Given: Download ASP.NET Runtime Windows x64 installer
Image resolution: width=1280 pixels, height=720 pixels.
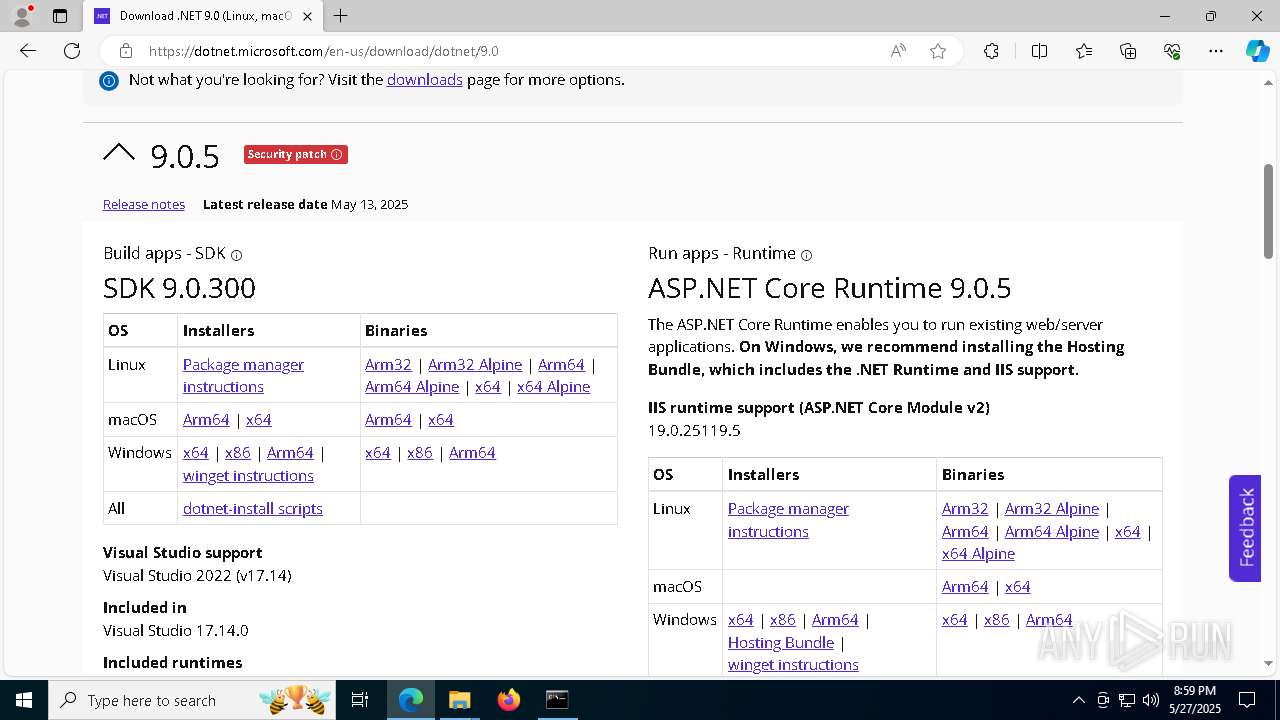Looking at the screenshot, I should (x=741, y=620).
